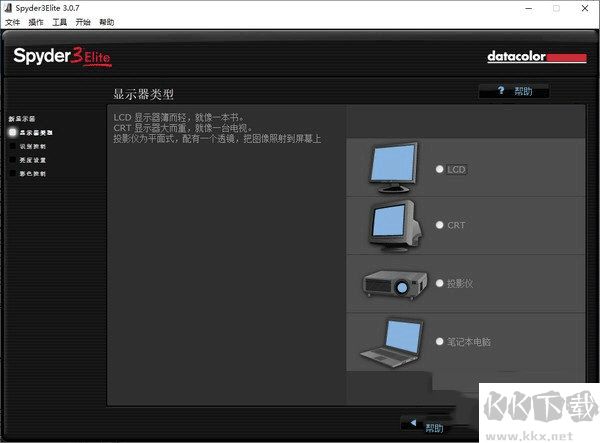Click the back arrow icon at bottom
The image size is (600, 443).
pyautogui.click(x=413, y=423)
